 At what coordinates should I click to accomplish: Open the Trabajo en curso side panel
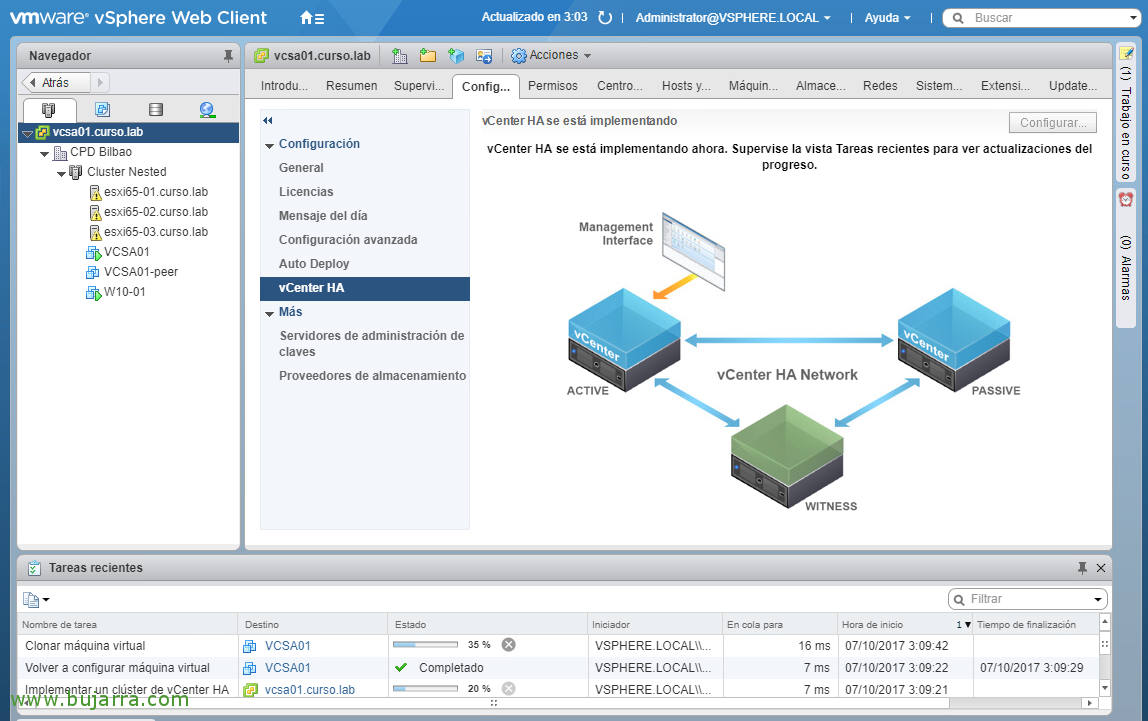(x=1126, y=113)
